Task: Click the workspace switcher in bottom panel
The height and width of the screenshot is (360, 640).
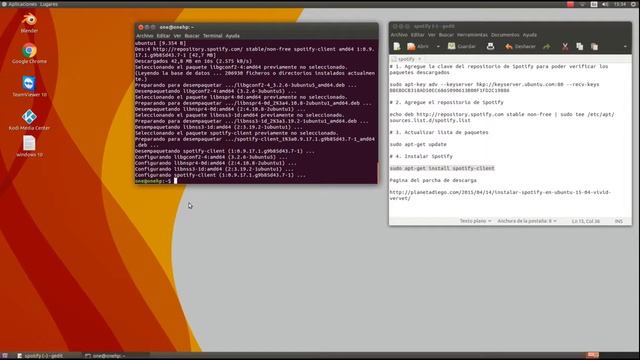Action: pos(593,356)
